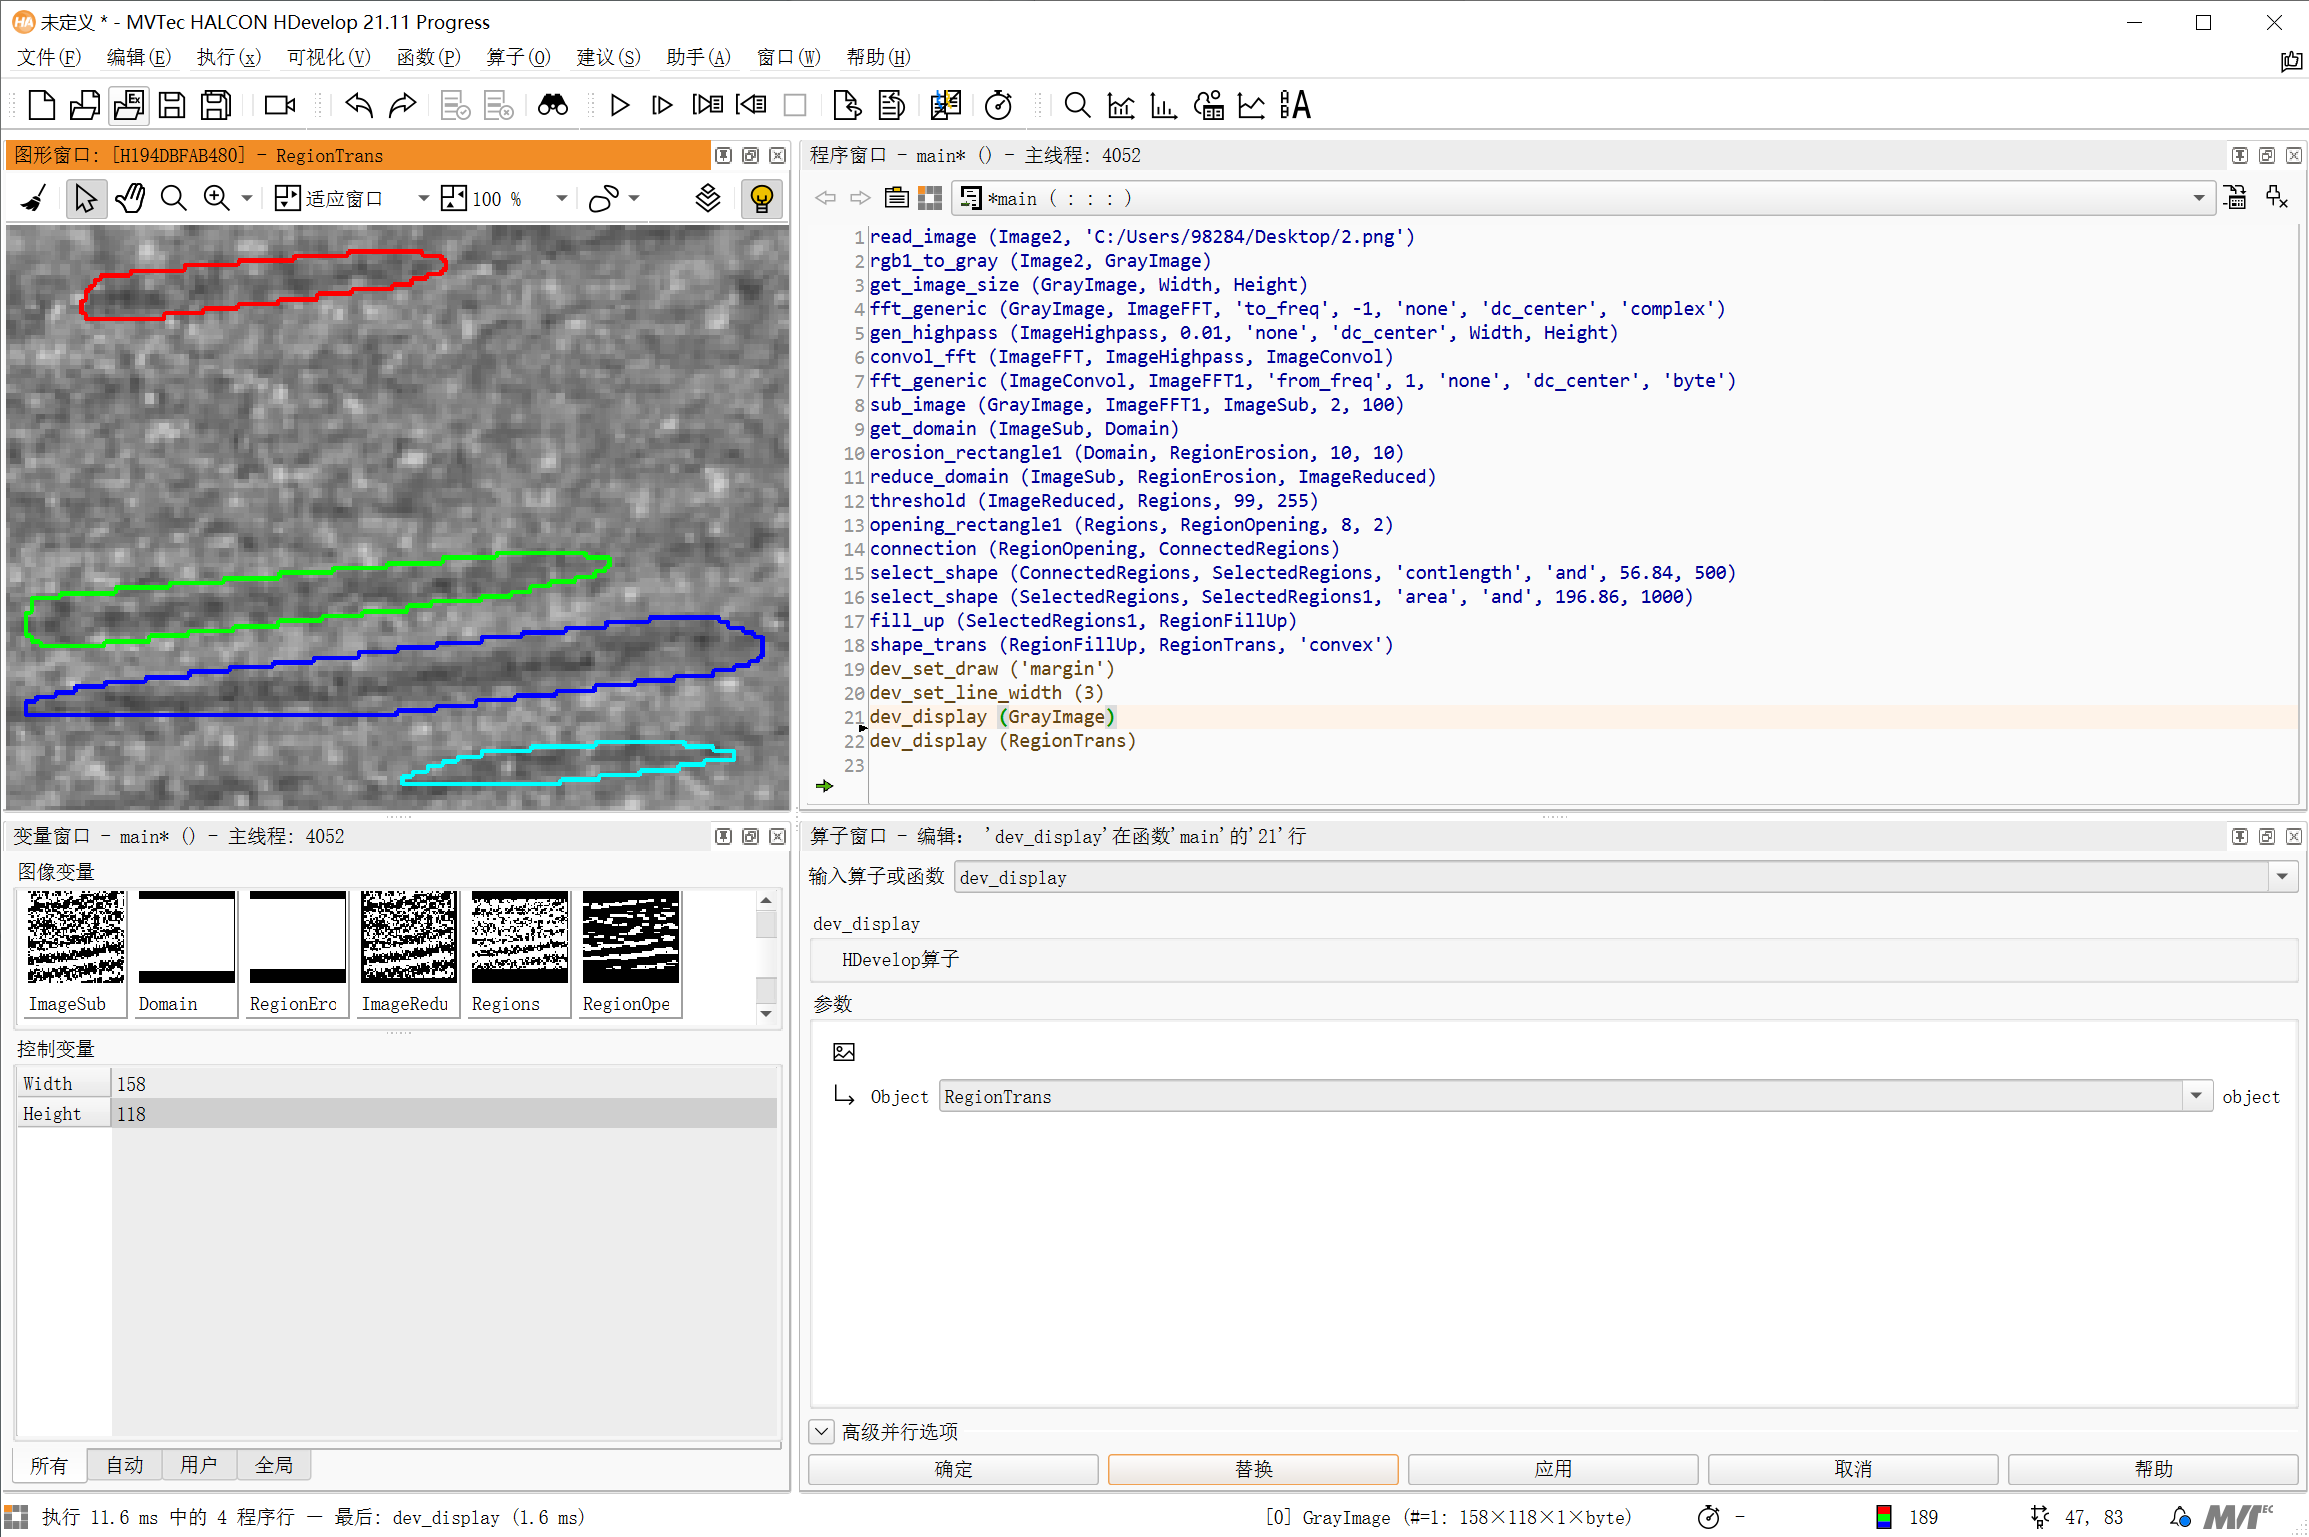Toggle the light bulb hint button
This screenshot has width=2309, height=1537.
(762, 199)
